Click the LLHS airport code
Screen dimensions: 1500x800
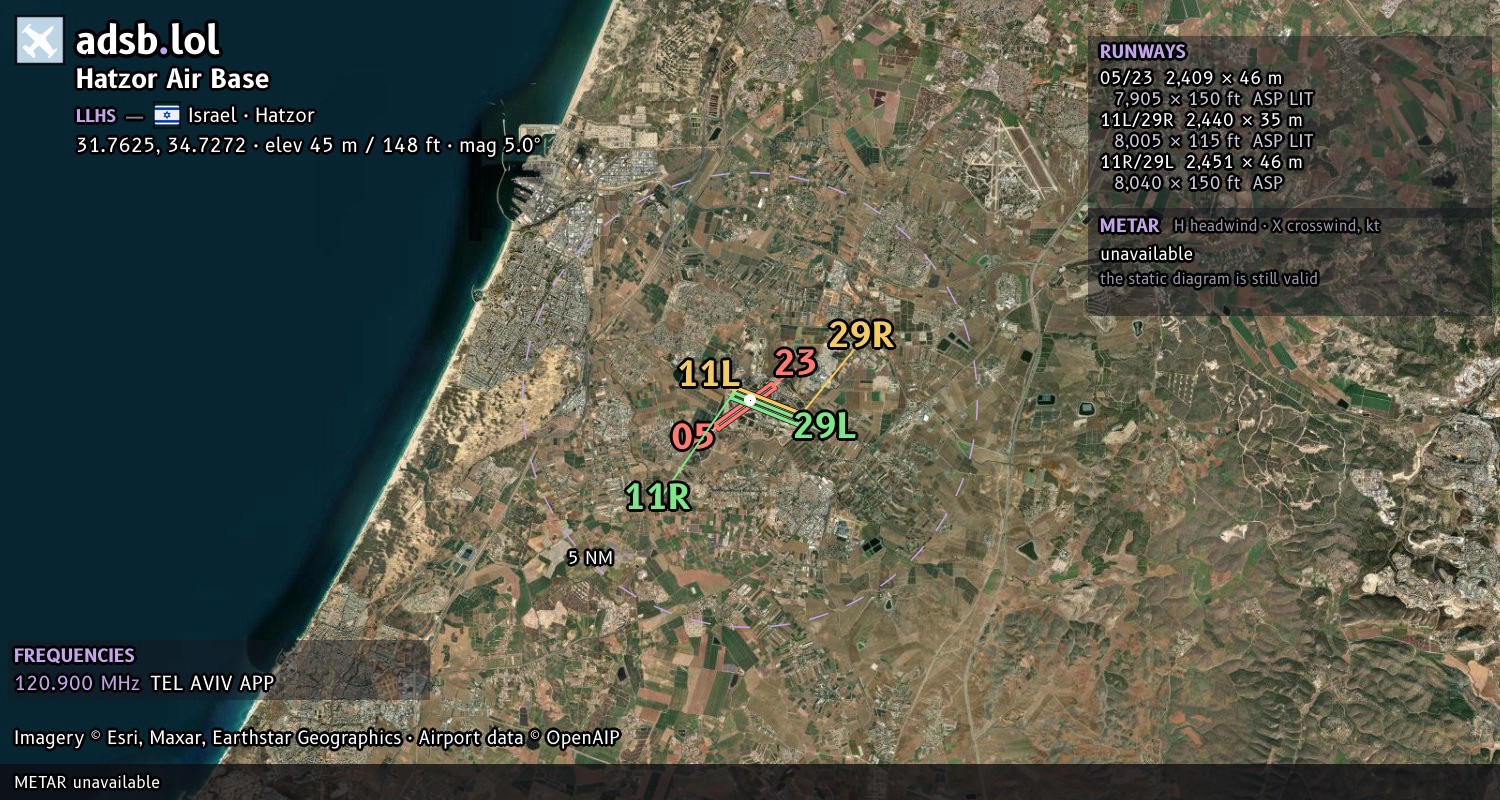coord(96,115)
